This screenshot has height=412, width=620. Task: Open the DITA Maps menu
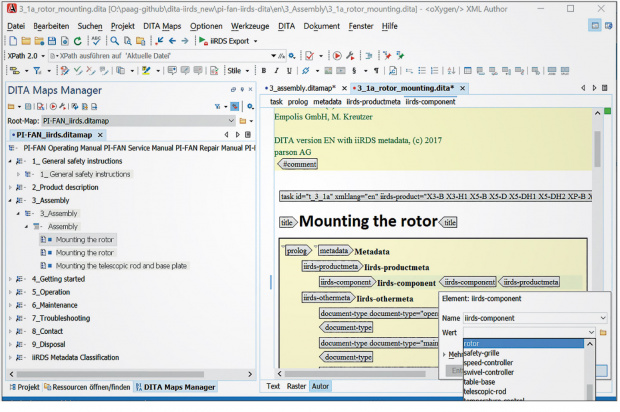[x=162, y=25]
